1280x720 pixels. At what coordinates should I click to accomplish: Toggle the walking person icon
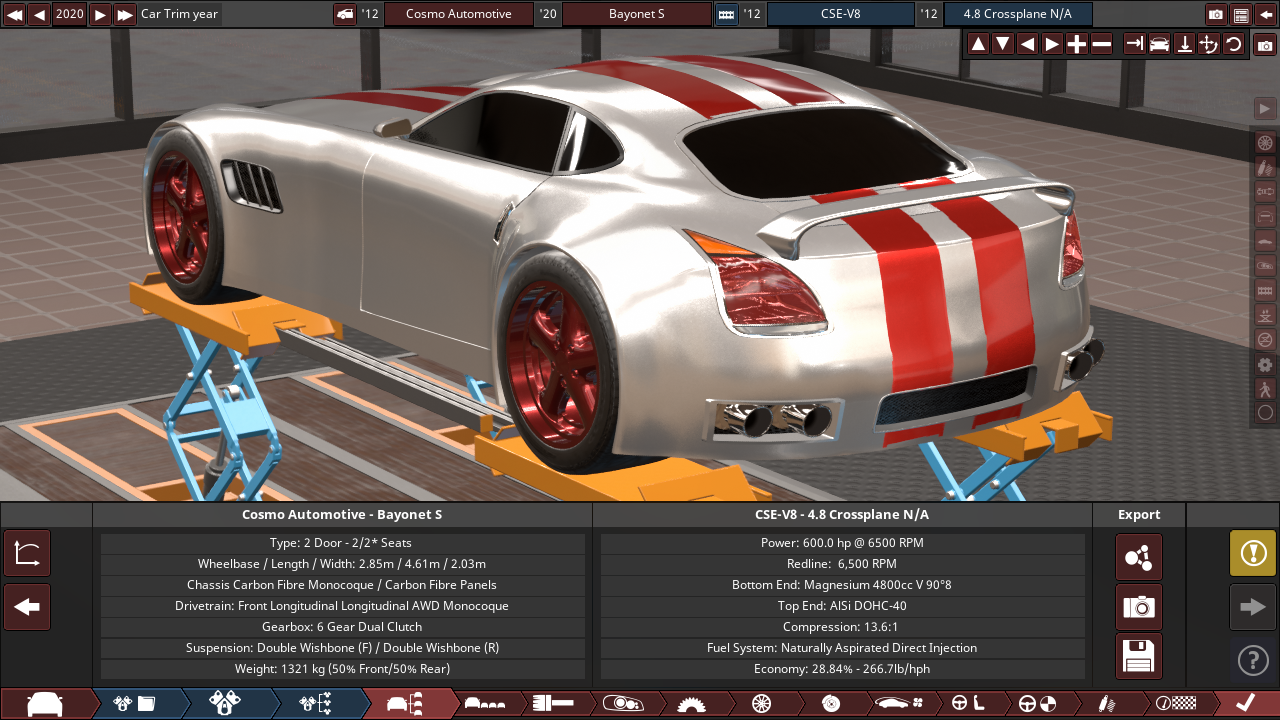(1265, 388)
